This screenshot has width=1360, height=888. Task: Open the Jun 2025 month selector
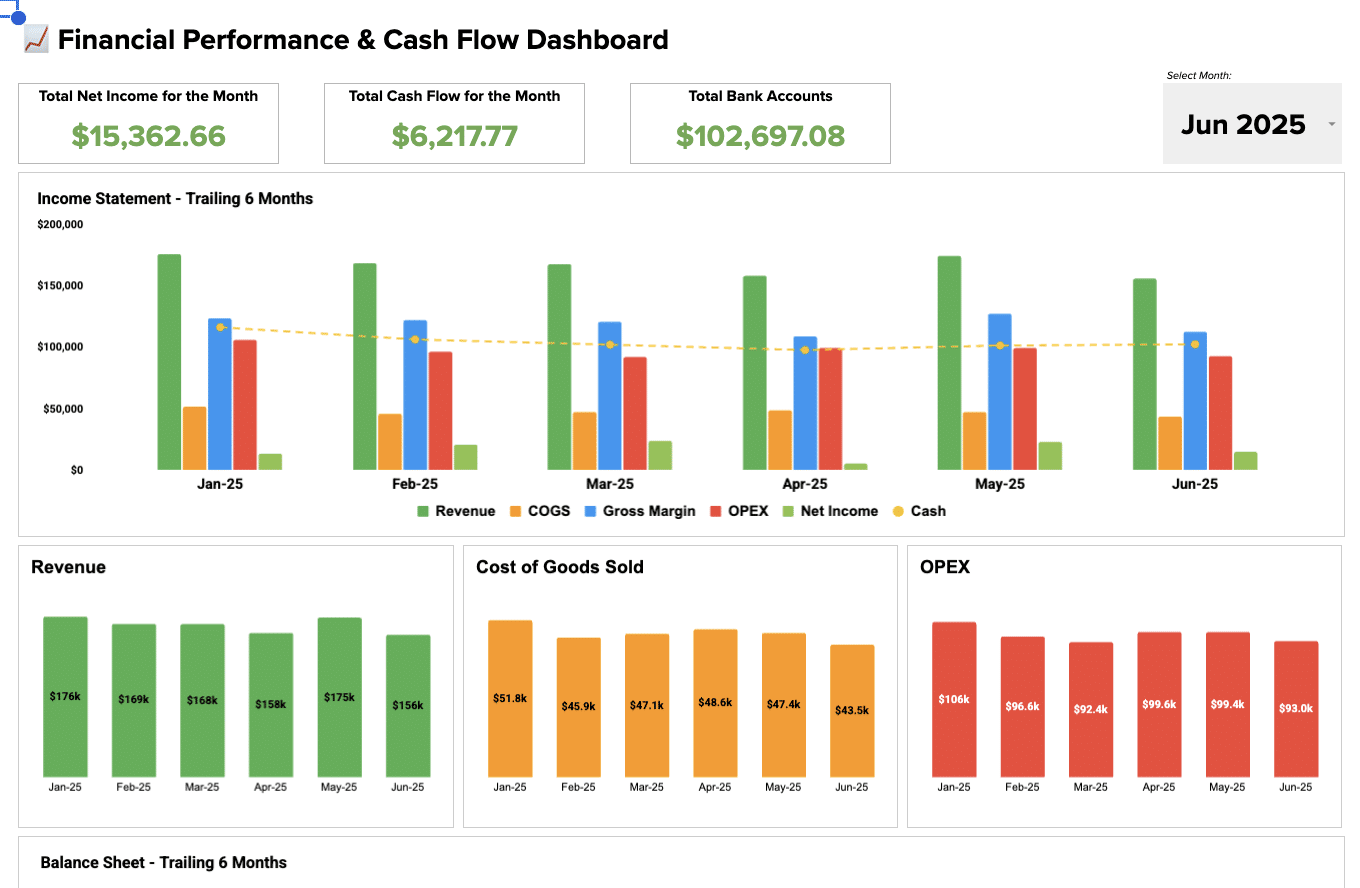pos(1245,124)
